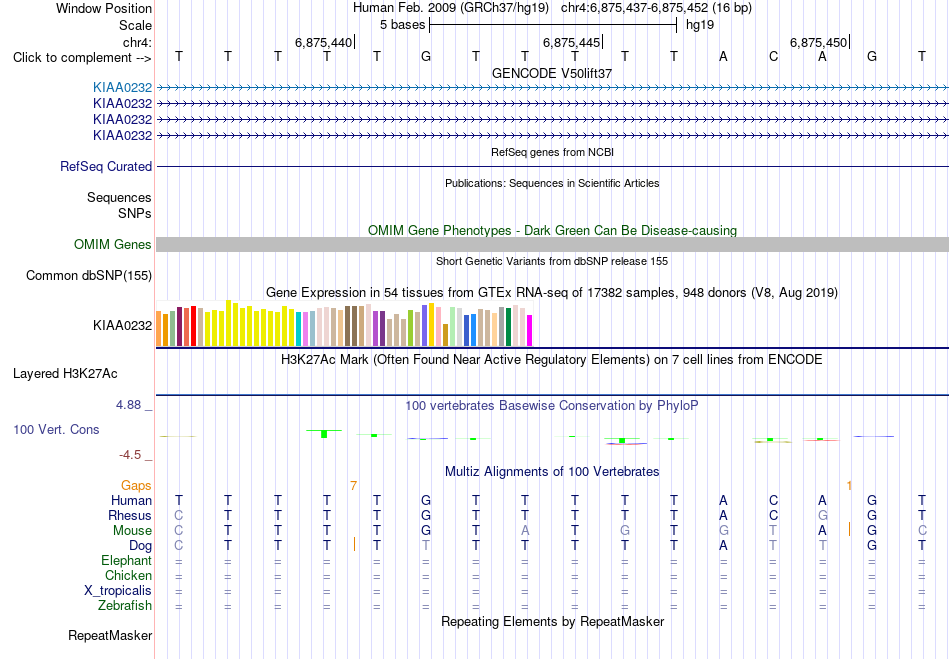Click the Elephant species label
Screen dimensions: 950x659
[x=127, y=561]
